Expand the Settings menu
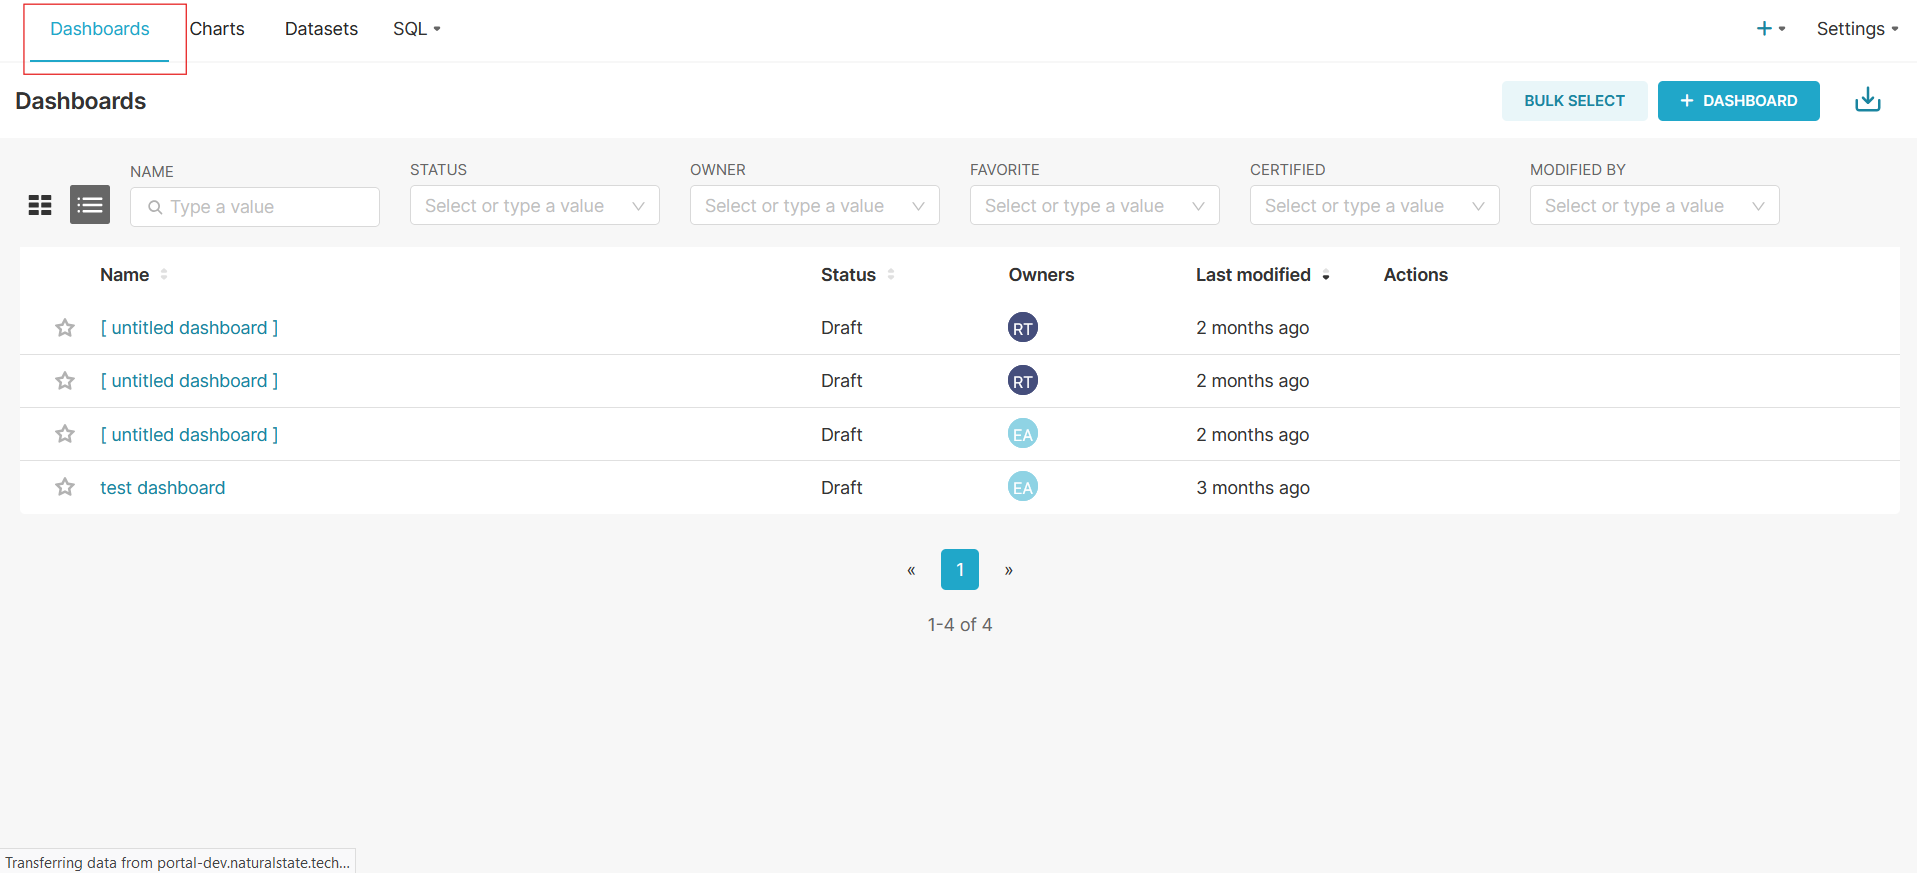 coord(1857,29)
